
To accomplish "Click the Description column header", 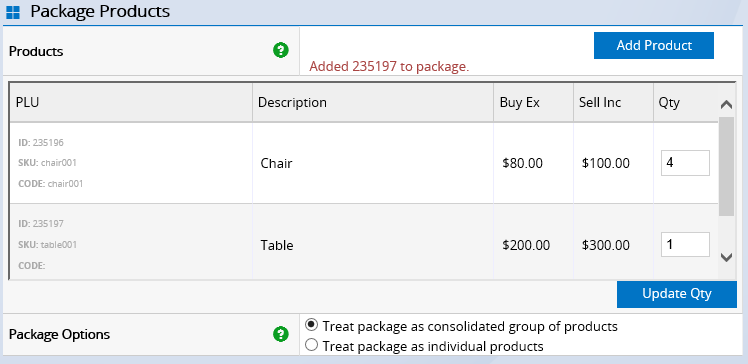I will (373, 103).
